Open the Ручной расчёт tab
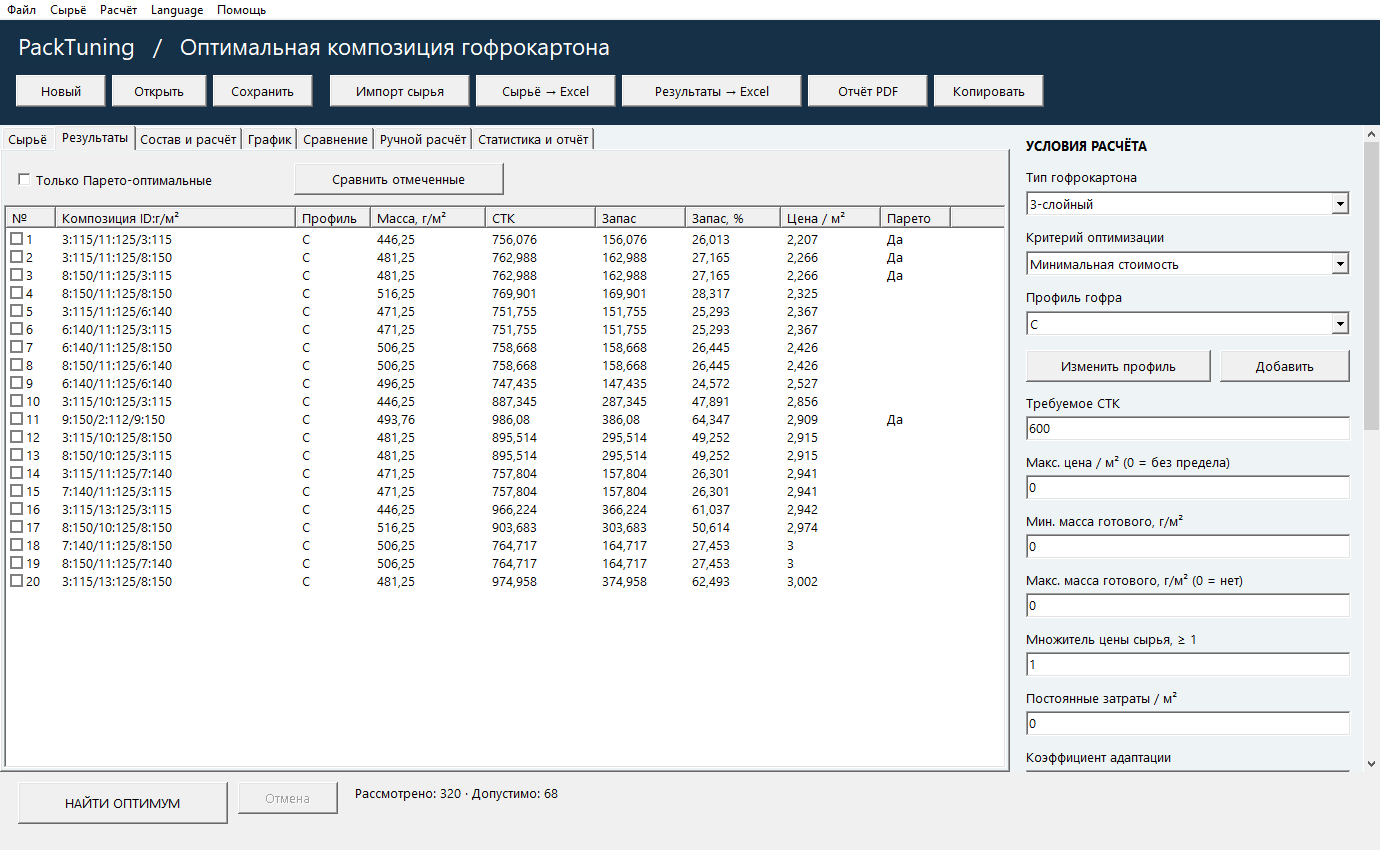The width and height of the screenshot is (1380, 850). (x=423, y=140)
